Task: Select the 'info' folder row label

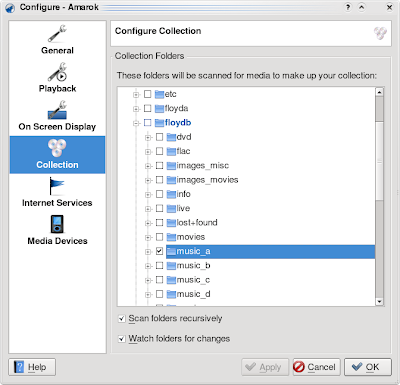Action: pyautogui.click(x=184, y=194)
